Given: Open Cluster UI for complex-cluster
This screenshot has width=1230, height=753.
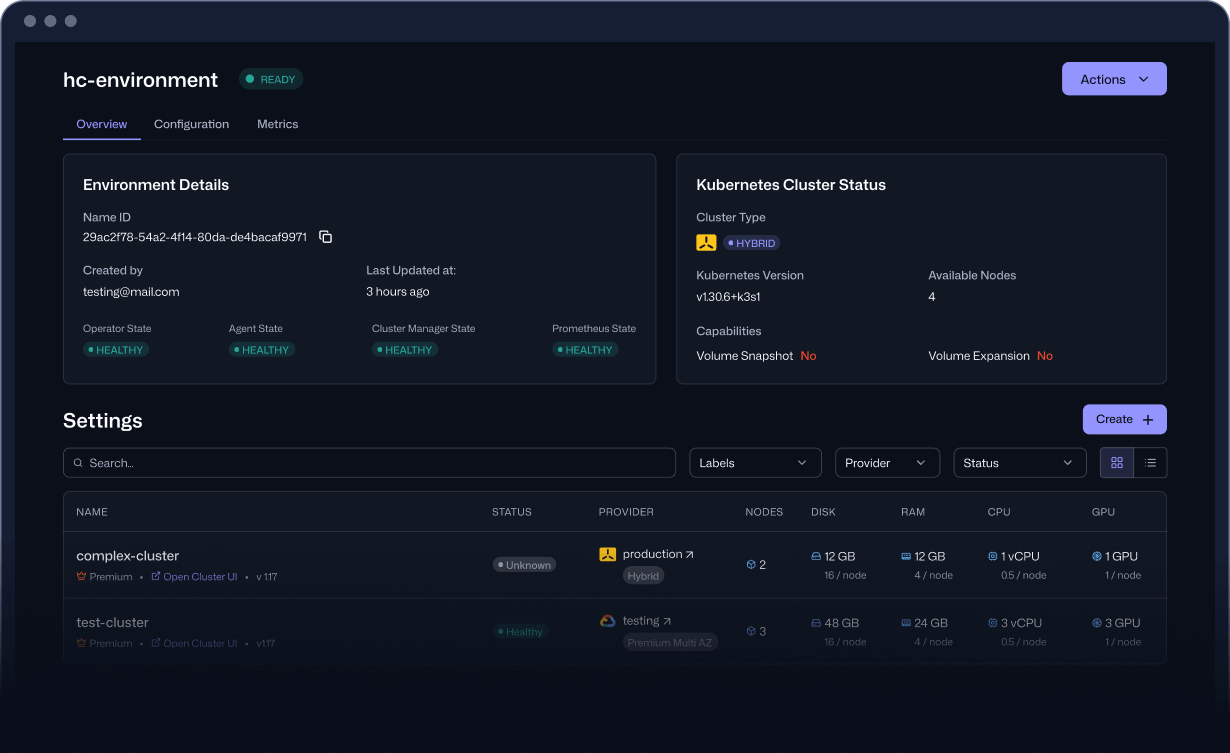Looking at the screenshot, I should (194, 577).
